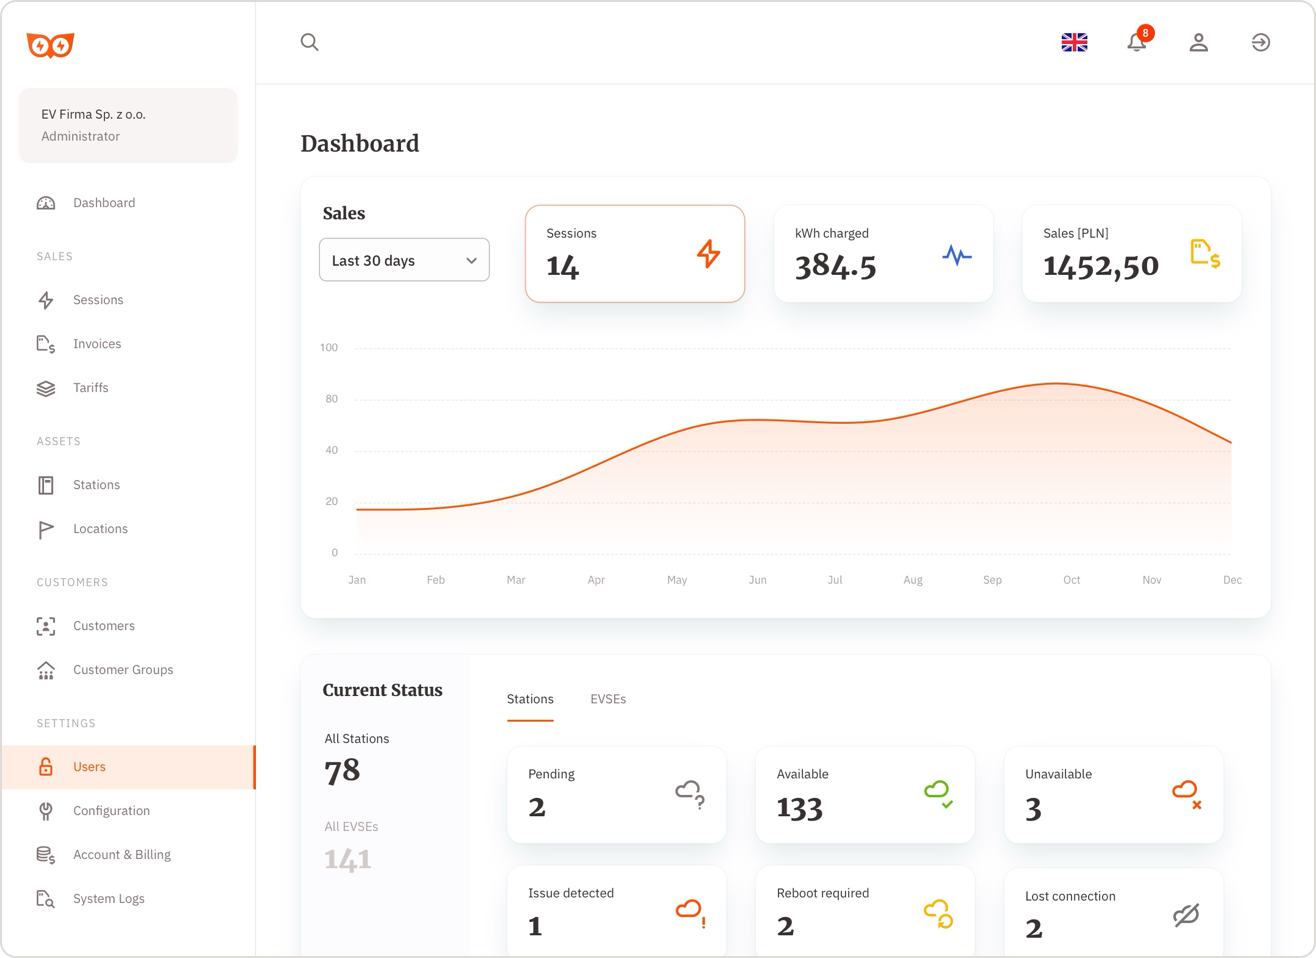Click the user profile icon
This screenshot has width=1316, height=958.
coord(1199,42)
